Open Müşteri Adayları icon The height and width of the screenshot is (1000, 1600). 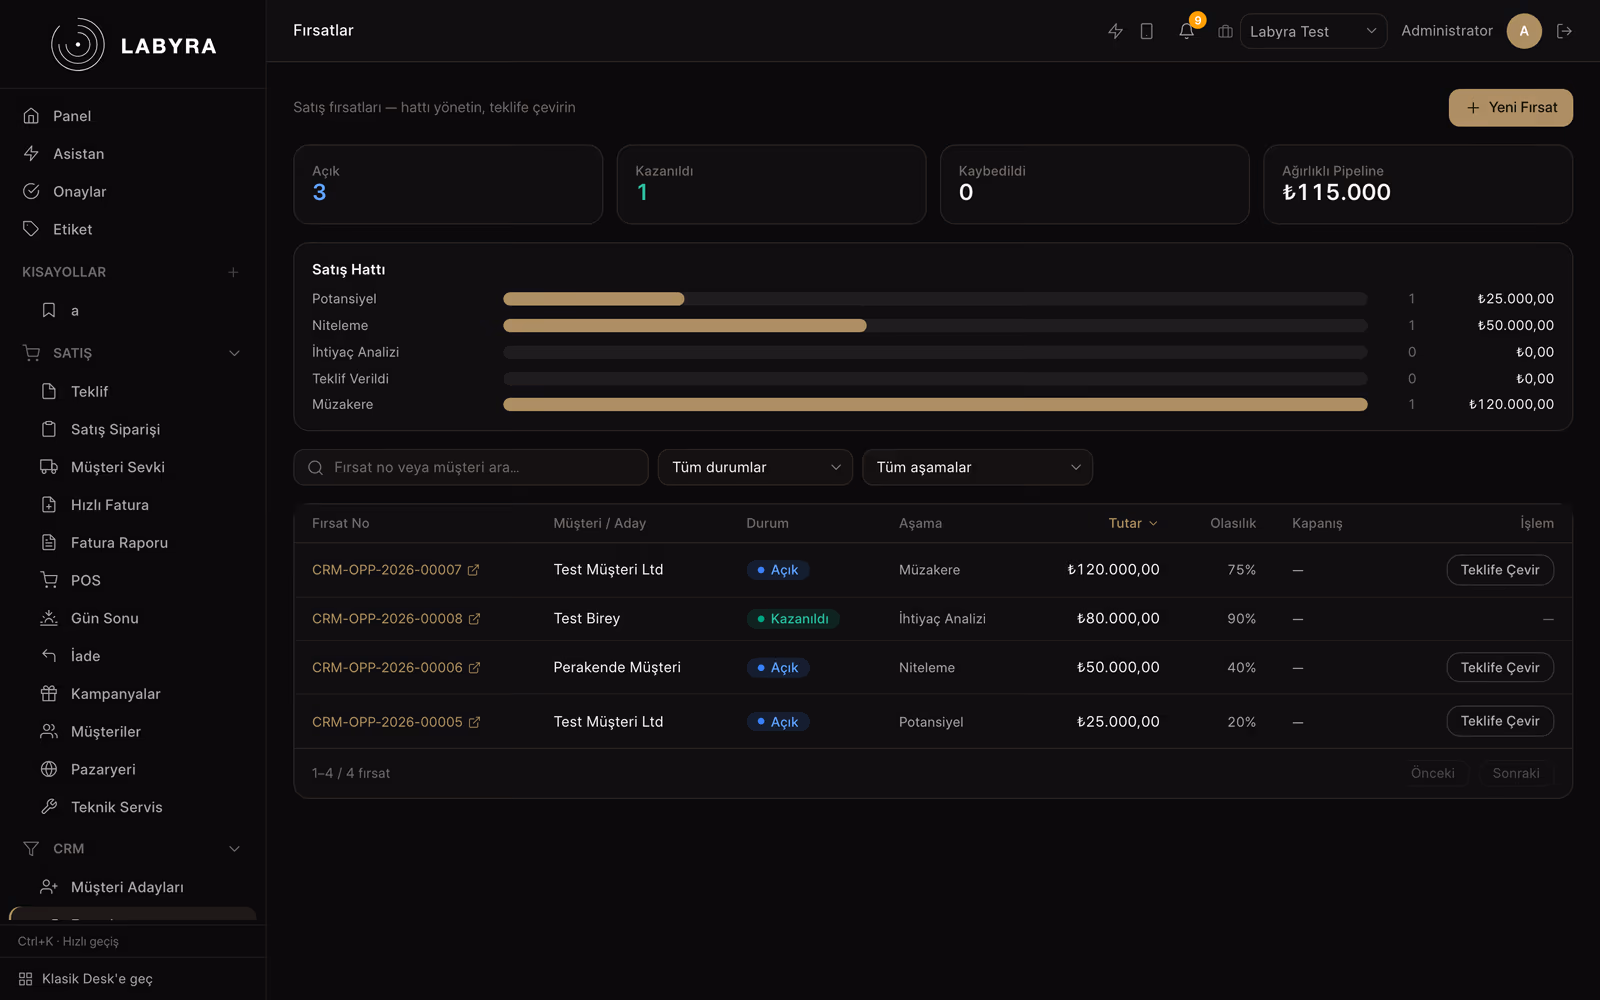49,887
